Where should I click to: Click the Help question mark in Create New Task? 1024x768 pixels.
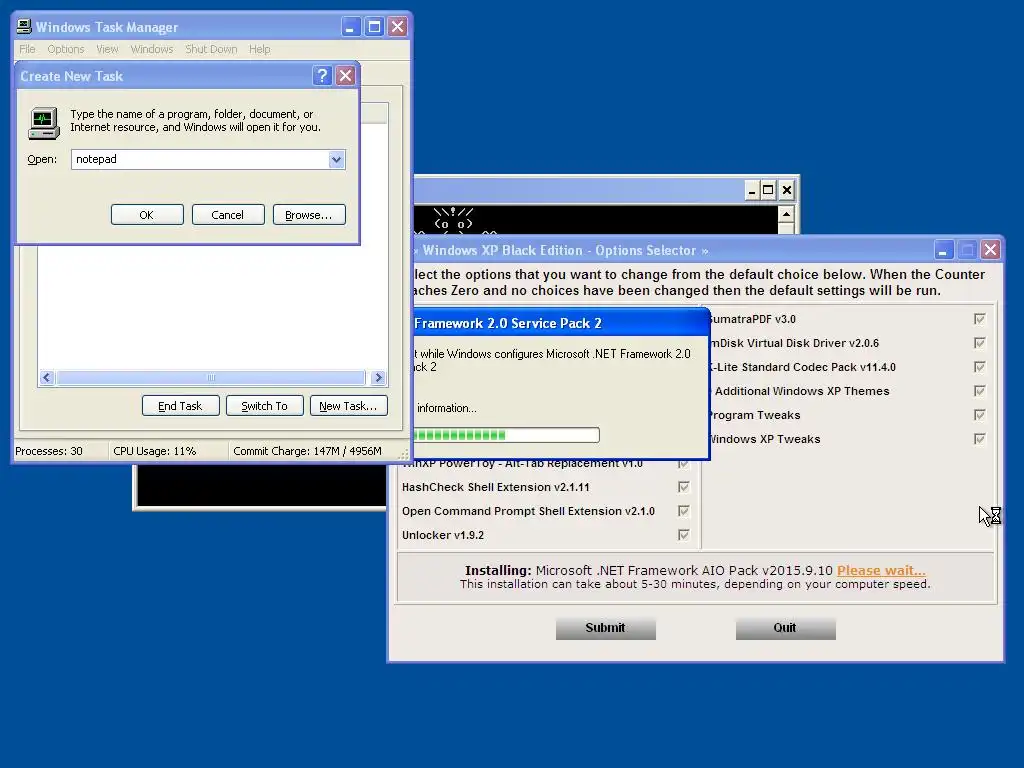click(321, 76)
